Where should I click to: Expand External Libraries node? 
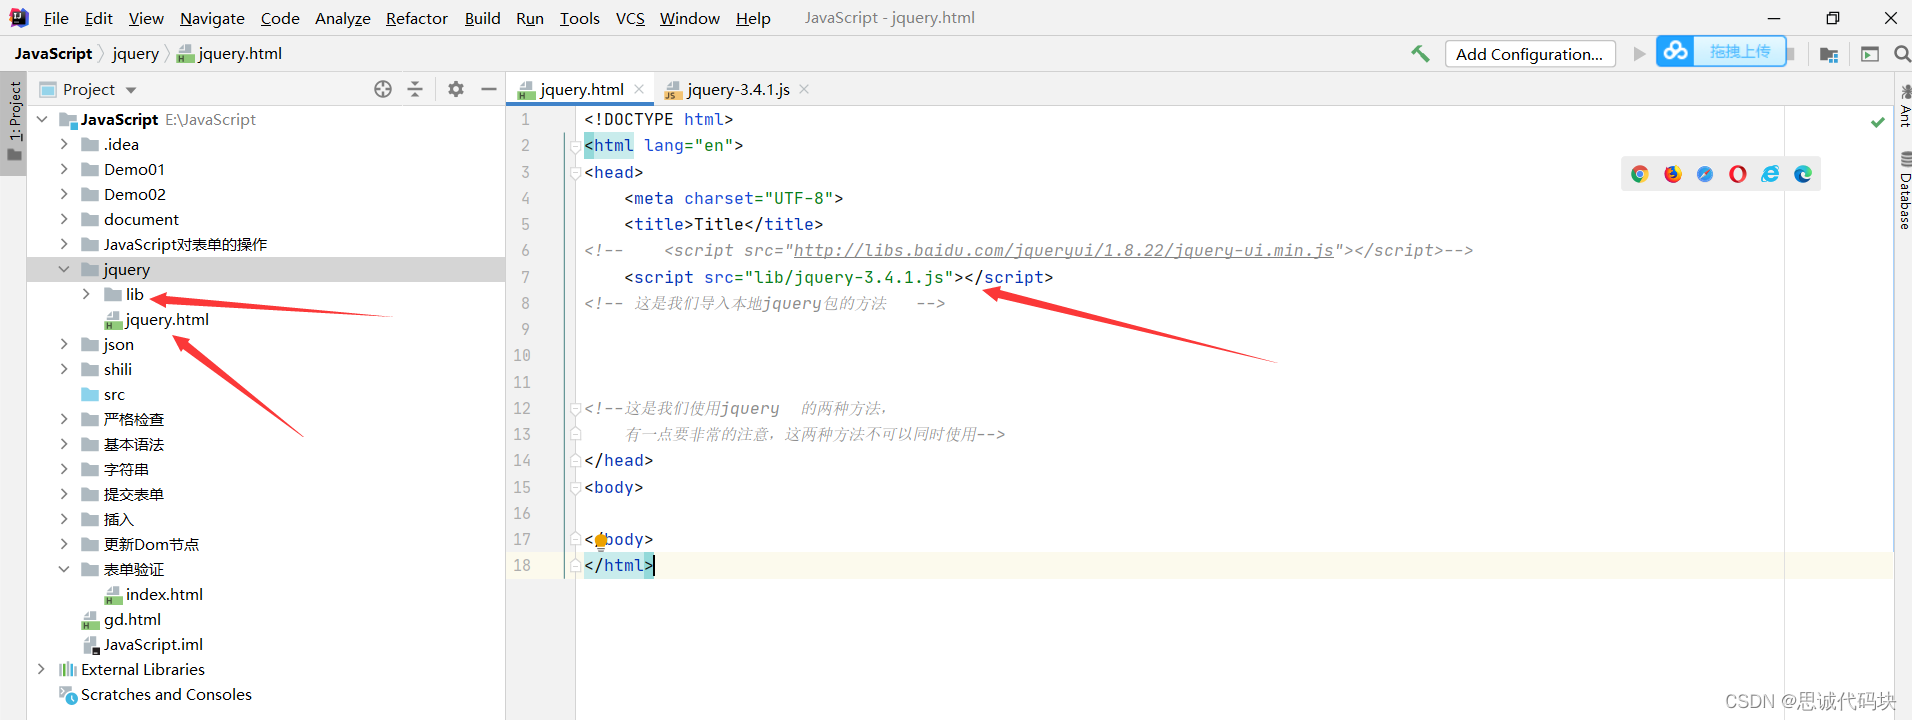[42, 669]
